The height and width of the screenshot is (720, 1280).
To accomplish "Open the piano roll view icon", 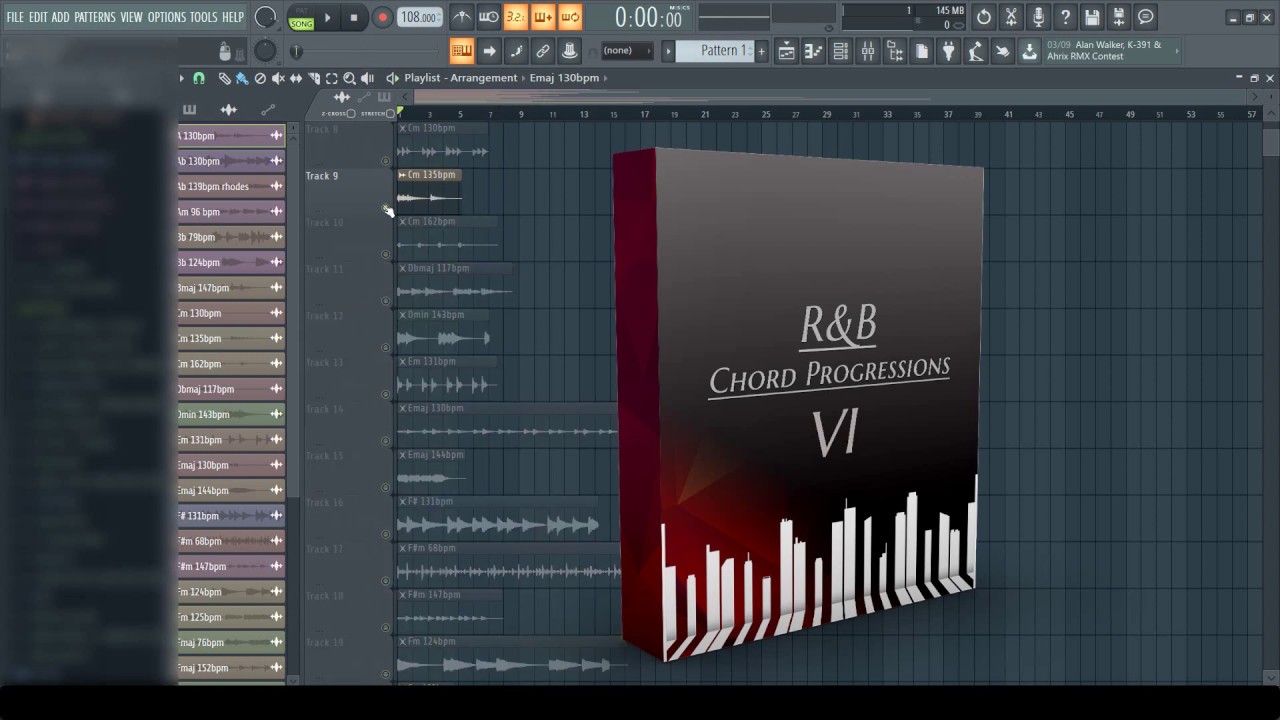I will [x=814, y=51].
